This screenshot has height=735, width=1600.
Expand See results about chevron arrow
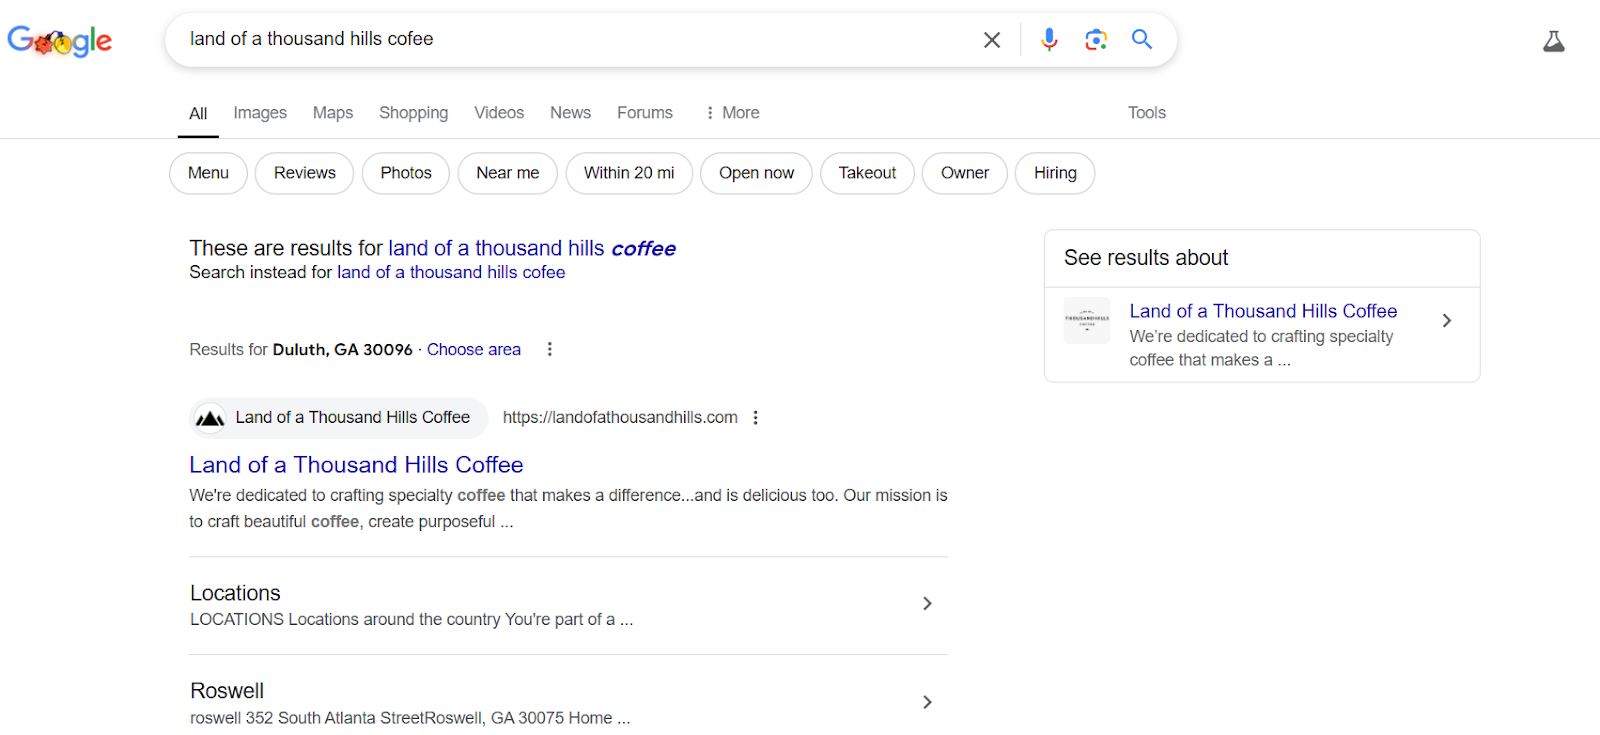coord(1446,320)
